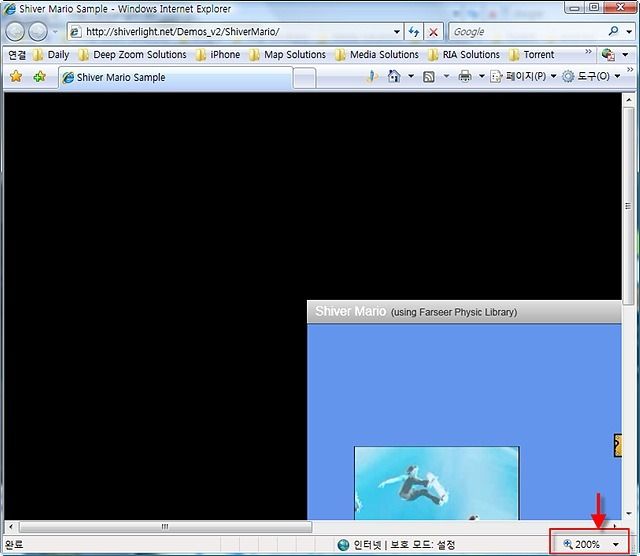Open the recent pages dropdown arrow
The height and width of the screenshot is (556, 640).
pyautogui.click(x=55, y=31)
